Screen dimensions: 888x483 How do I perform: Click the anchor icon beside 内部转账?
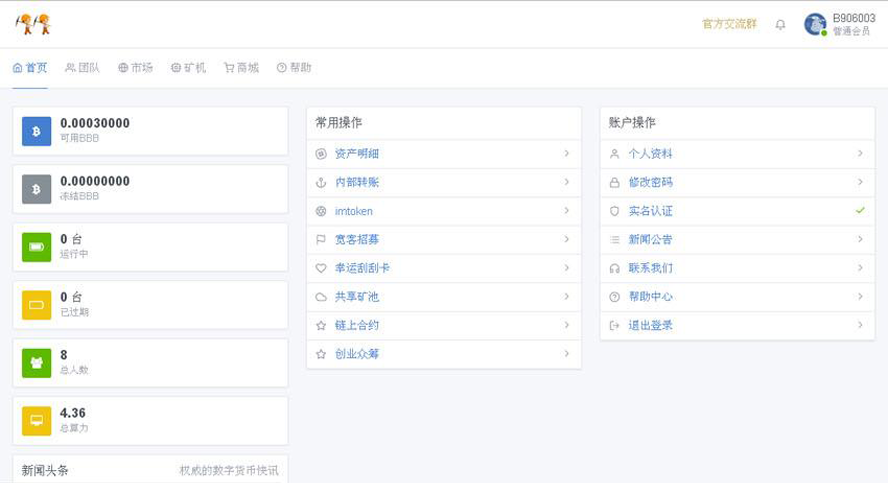pos(321,182)
